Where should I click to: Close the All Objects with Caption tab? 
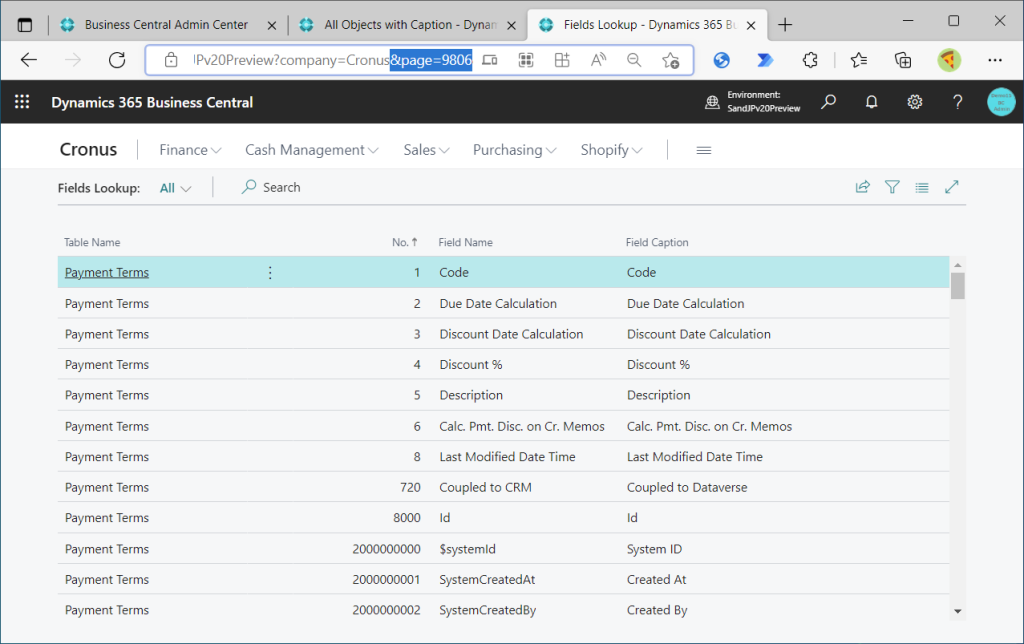(511, 25)
